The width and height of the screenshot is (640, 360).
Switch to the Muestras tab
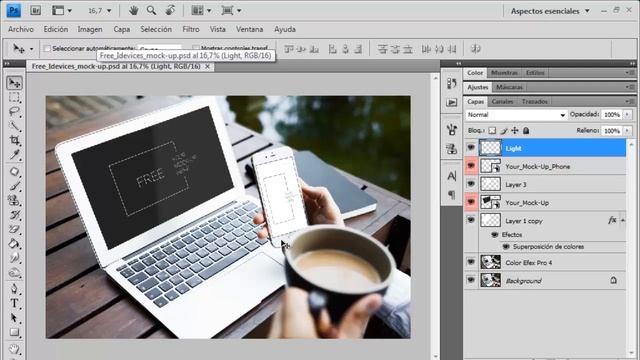pos(504,73)
